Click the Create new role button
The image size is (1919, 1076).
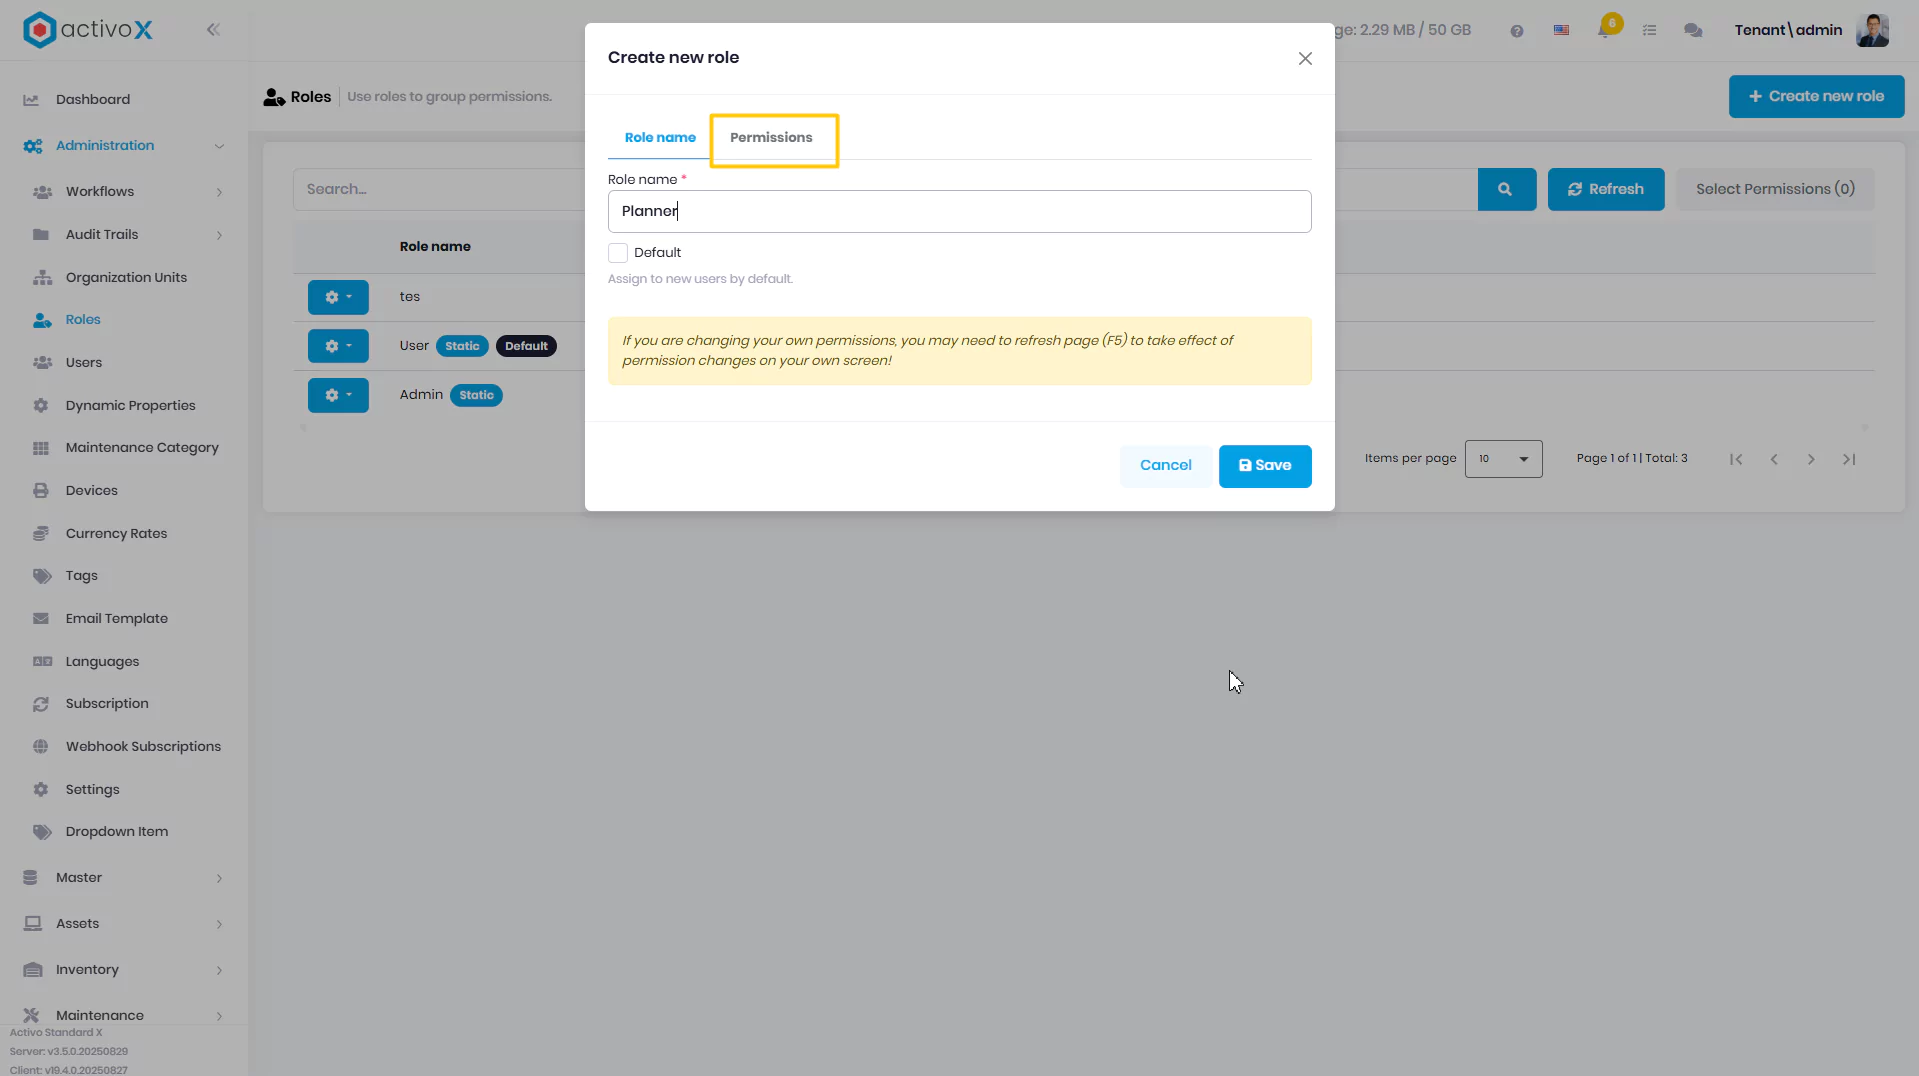click(x=1815, y=97)
